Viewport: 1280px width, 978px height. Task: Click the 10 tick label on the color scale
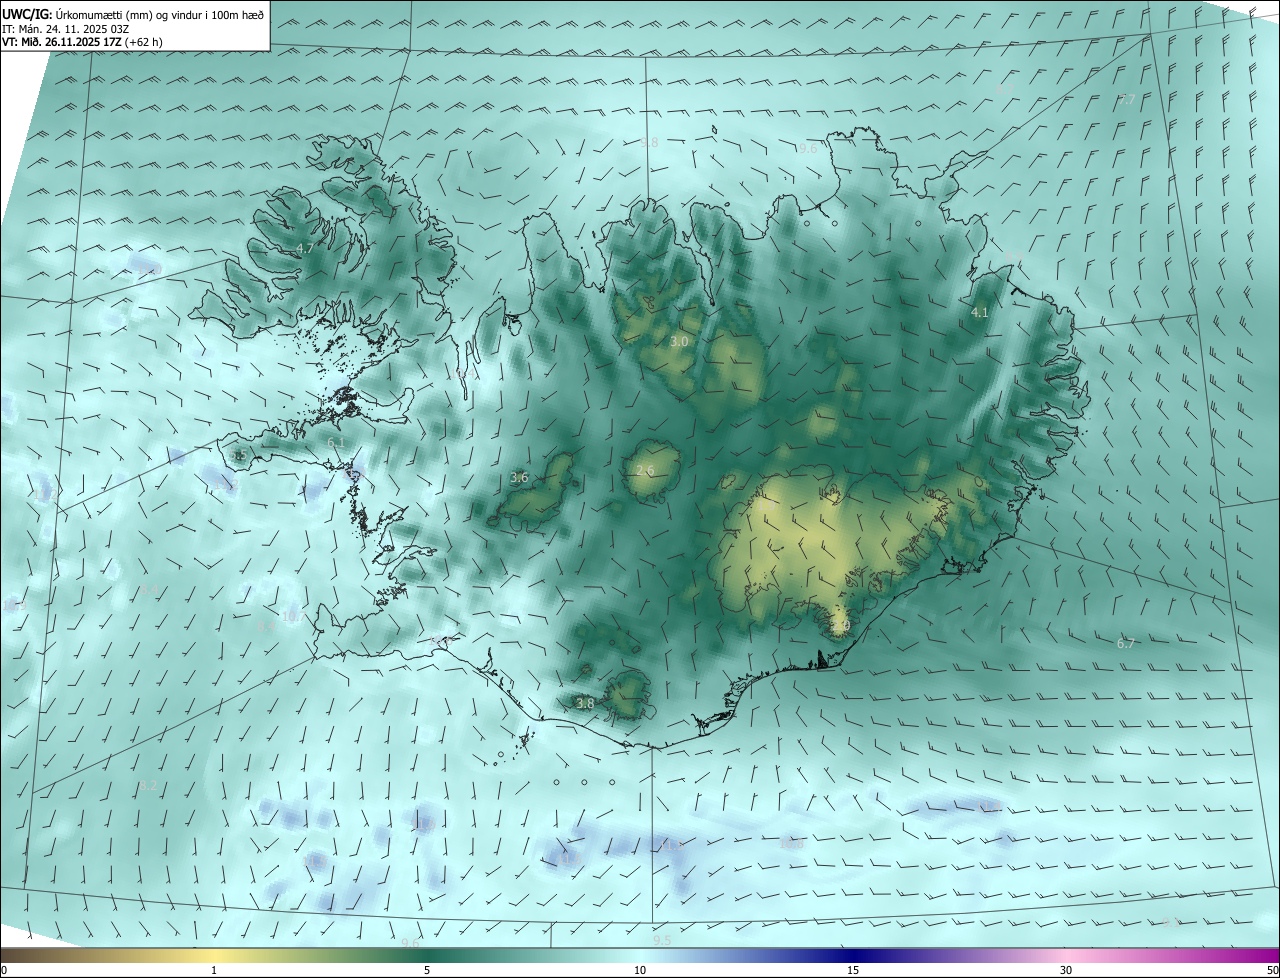tap(640, 970)
